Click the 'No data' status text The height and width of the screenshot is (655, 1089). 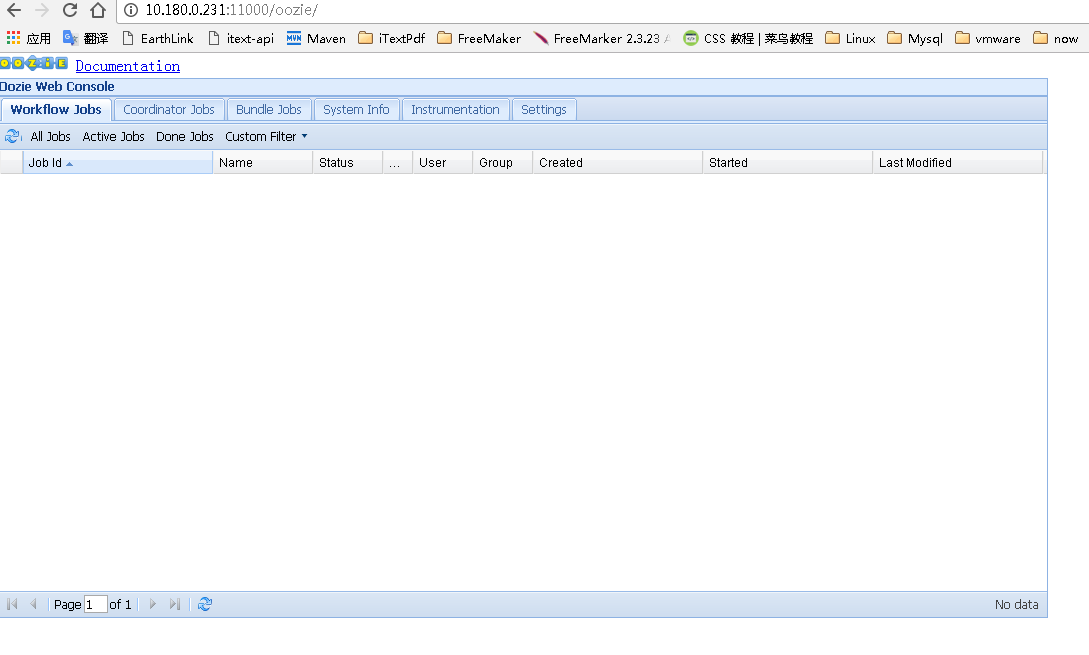click(1016, 604)
